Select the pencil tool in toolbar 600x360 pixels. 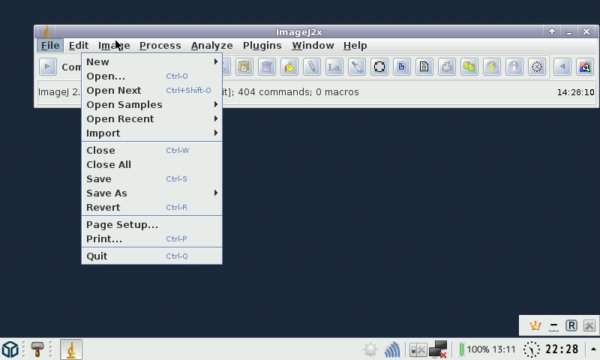click(312, 67)
